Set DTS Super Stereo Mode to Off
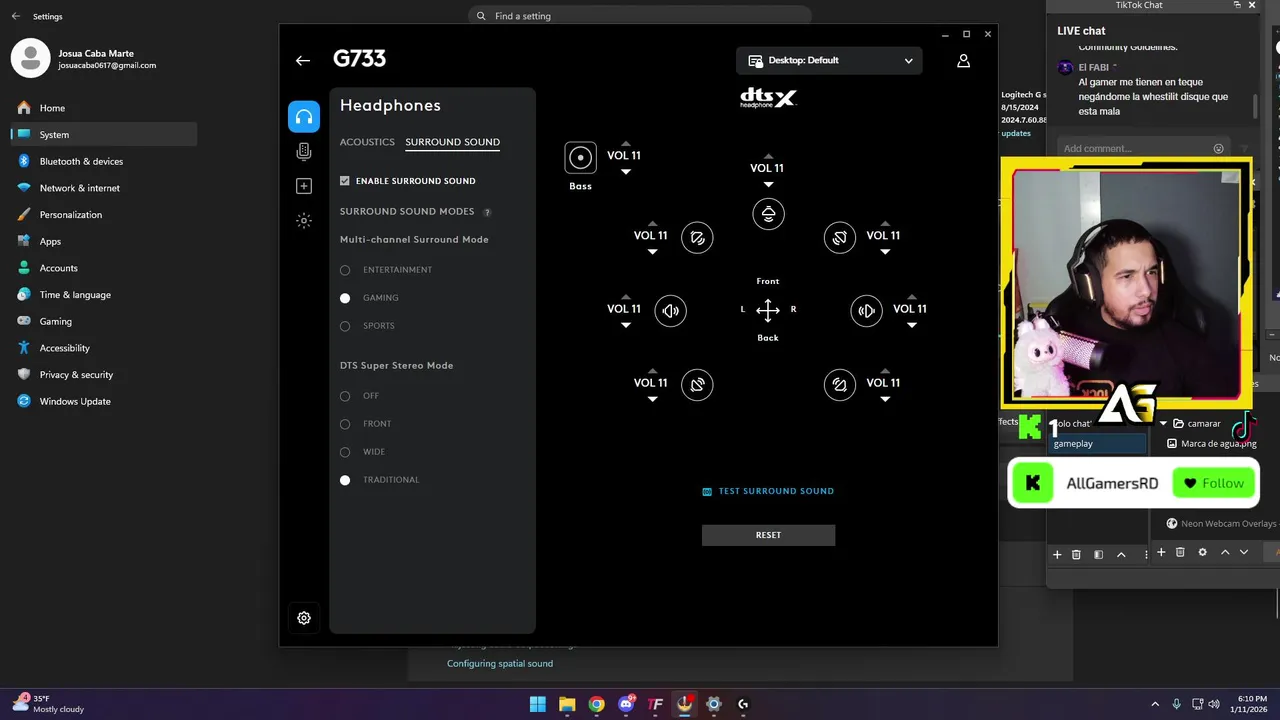The image size is (1280, 720). 345,396
